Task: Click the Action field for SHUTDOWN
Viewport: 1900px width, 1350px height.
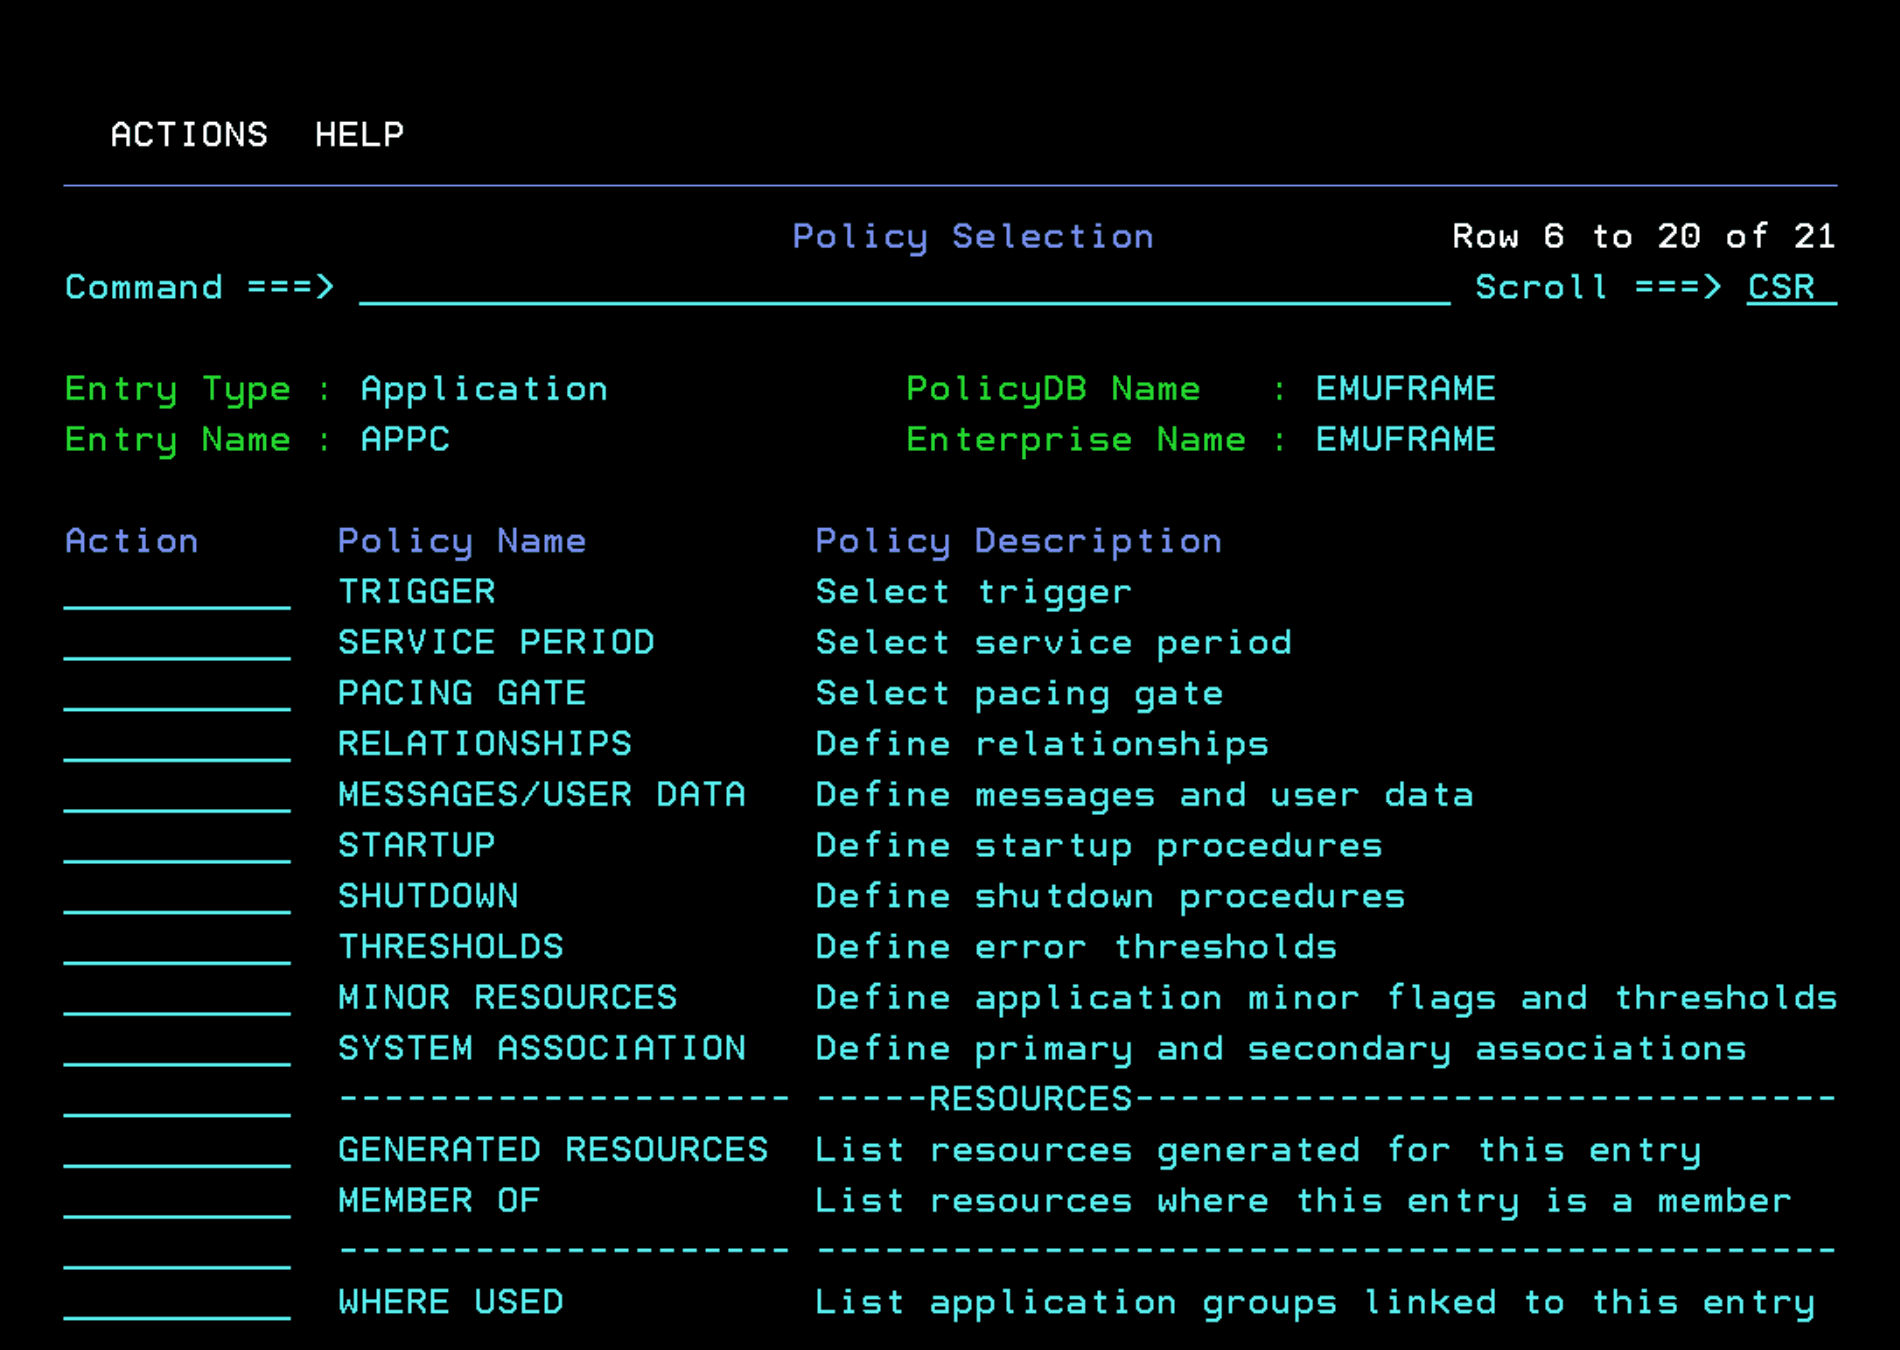Action: pos(177,897)
